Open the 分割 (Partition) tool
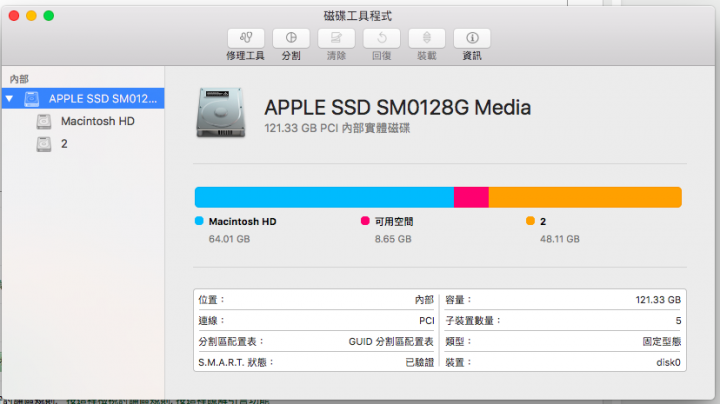Viewport: 720px width, 404px height. point(291,38)
